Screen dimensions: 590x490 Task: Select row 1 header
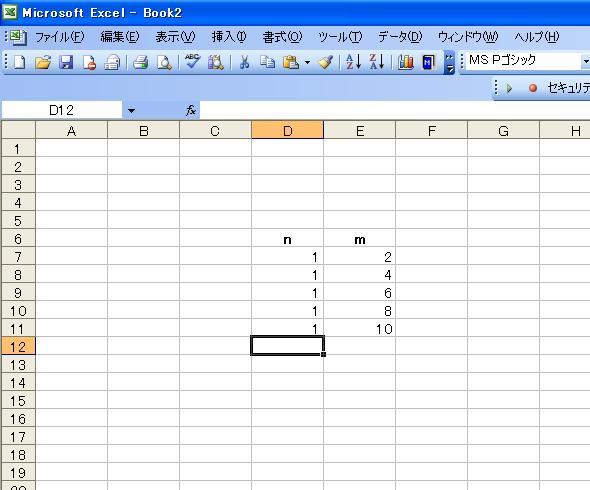click(x=18, y=149)
